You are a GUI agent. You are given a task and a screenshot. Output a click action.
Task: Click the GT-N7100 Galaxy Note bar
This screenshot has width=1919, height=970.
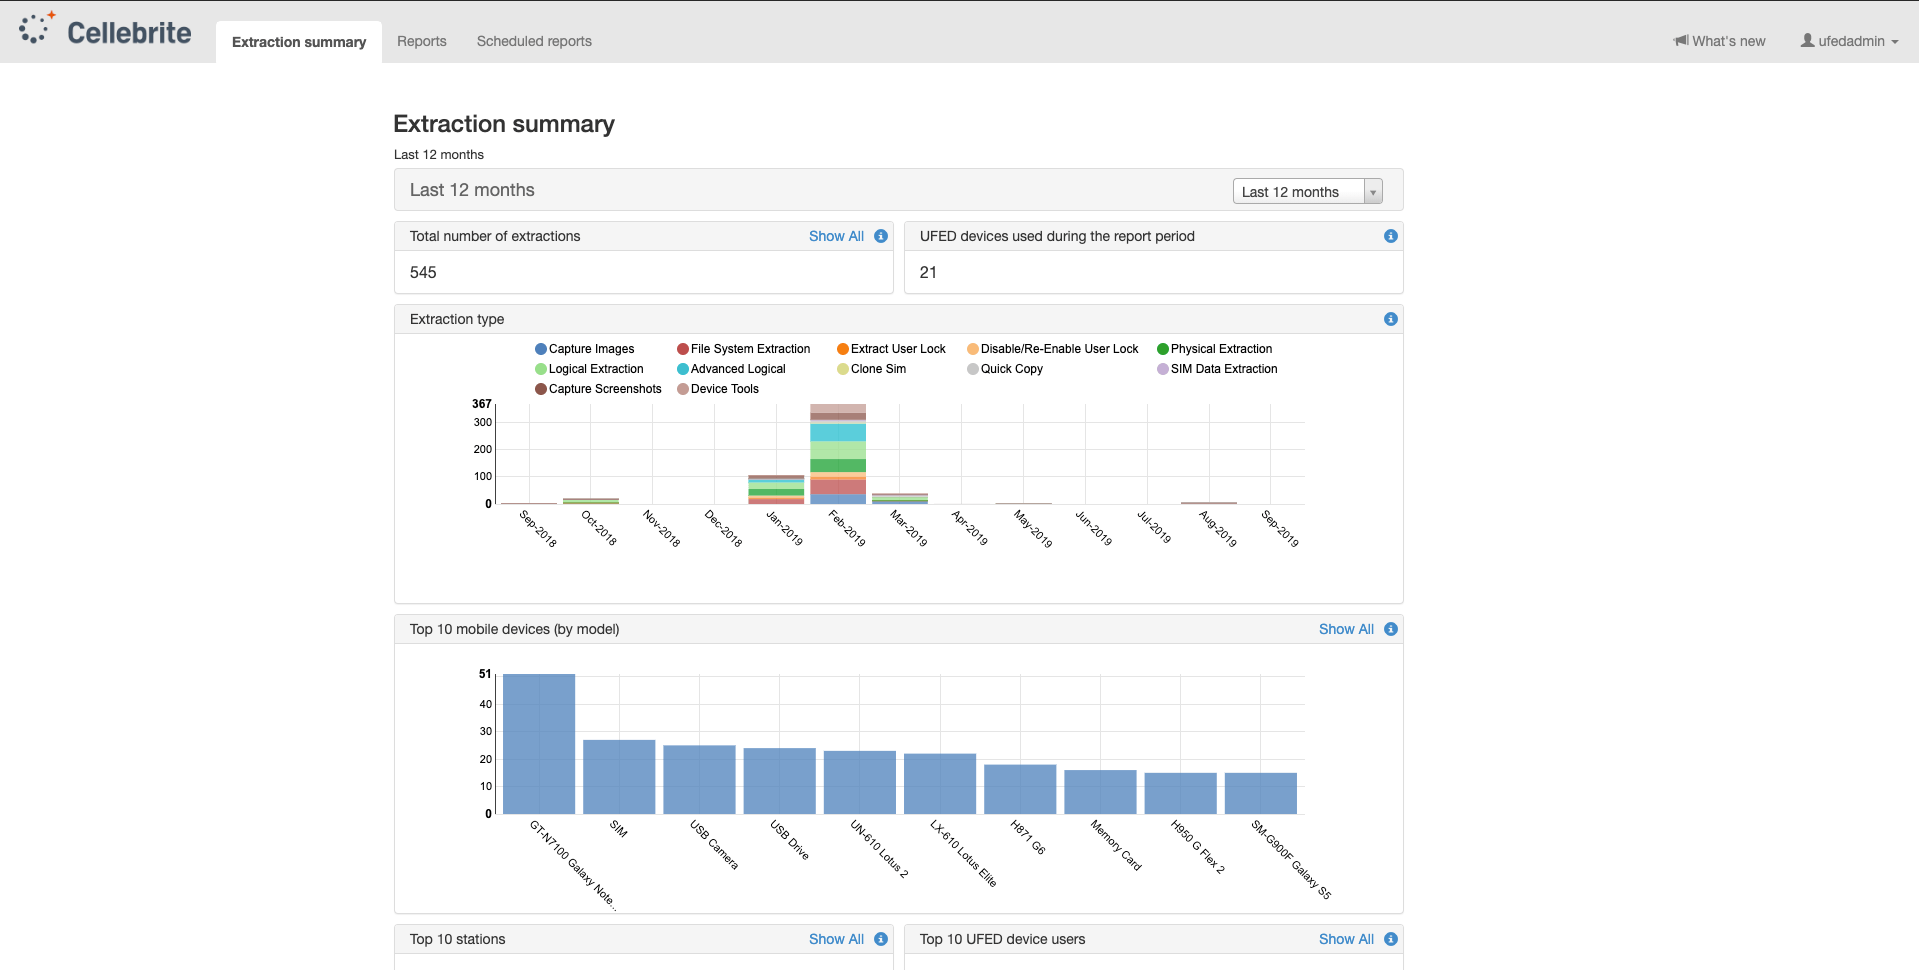(539, 744)
